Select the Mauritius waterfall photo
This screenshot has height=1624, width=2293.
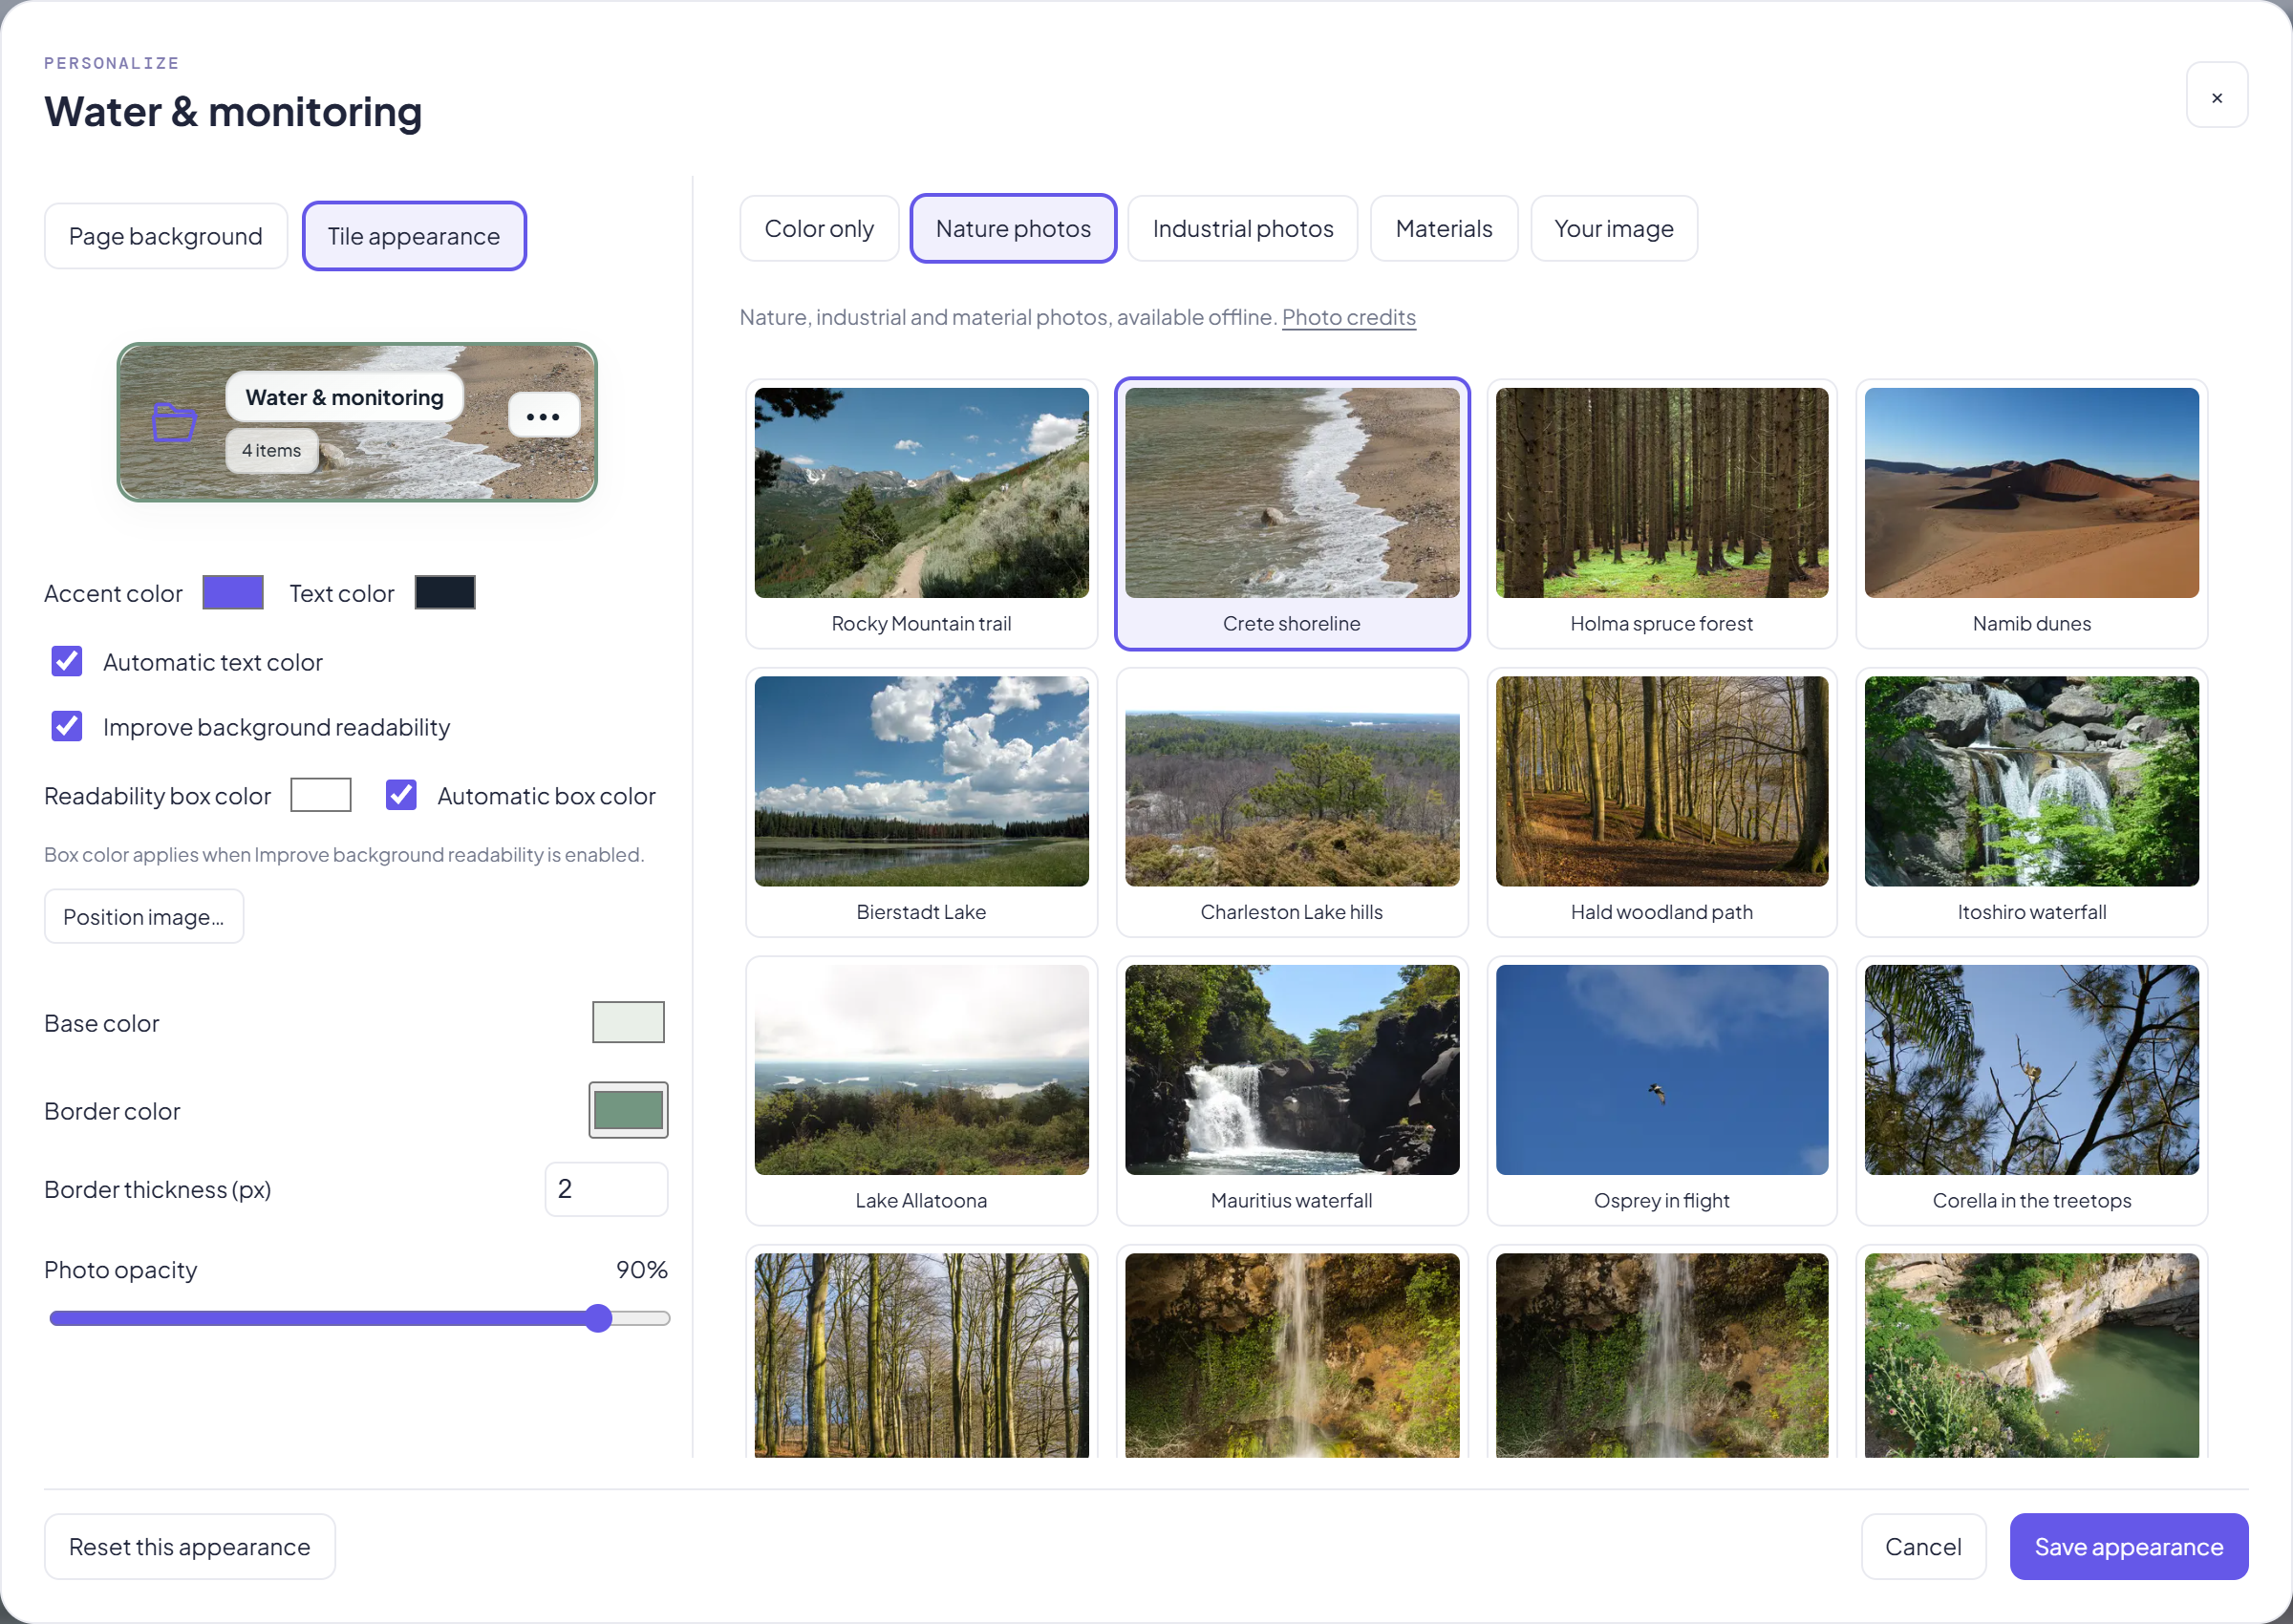[1292, 1090]
